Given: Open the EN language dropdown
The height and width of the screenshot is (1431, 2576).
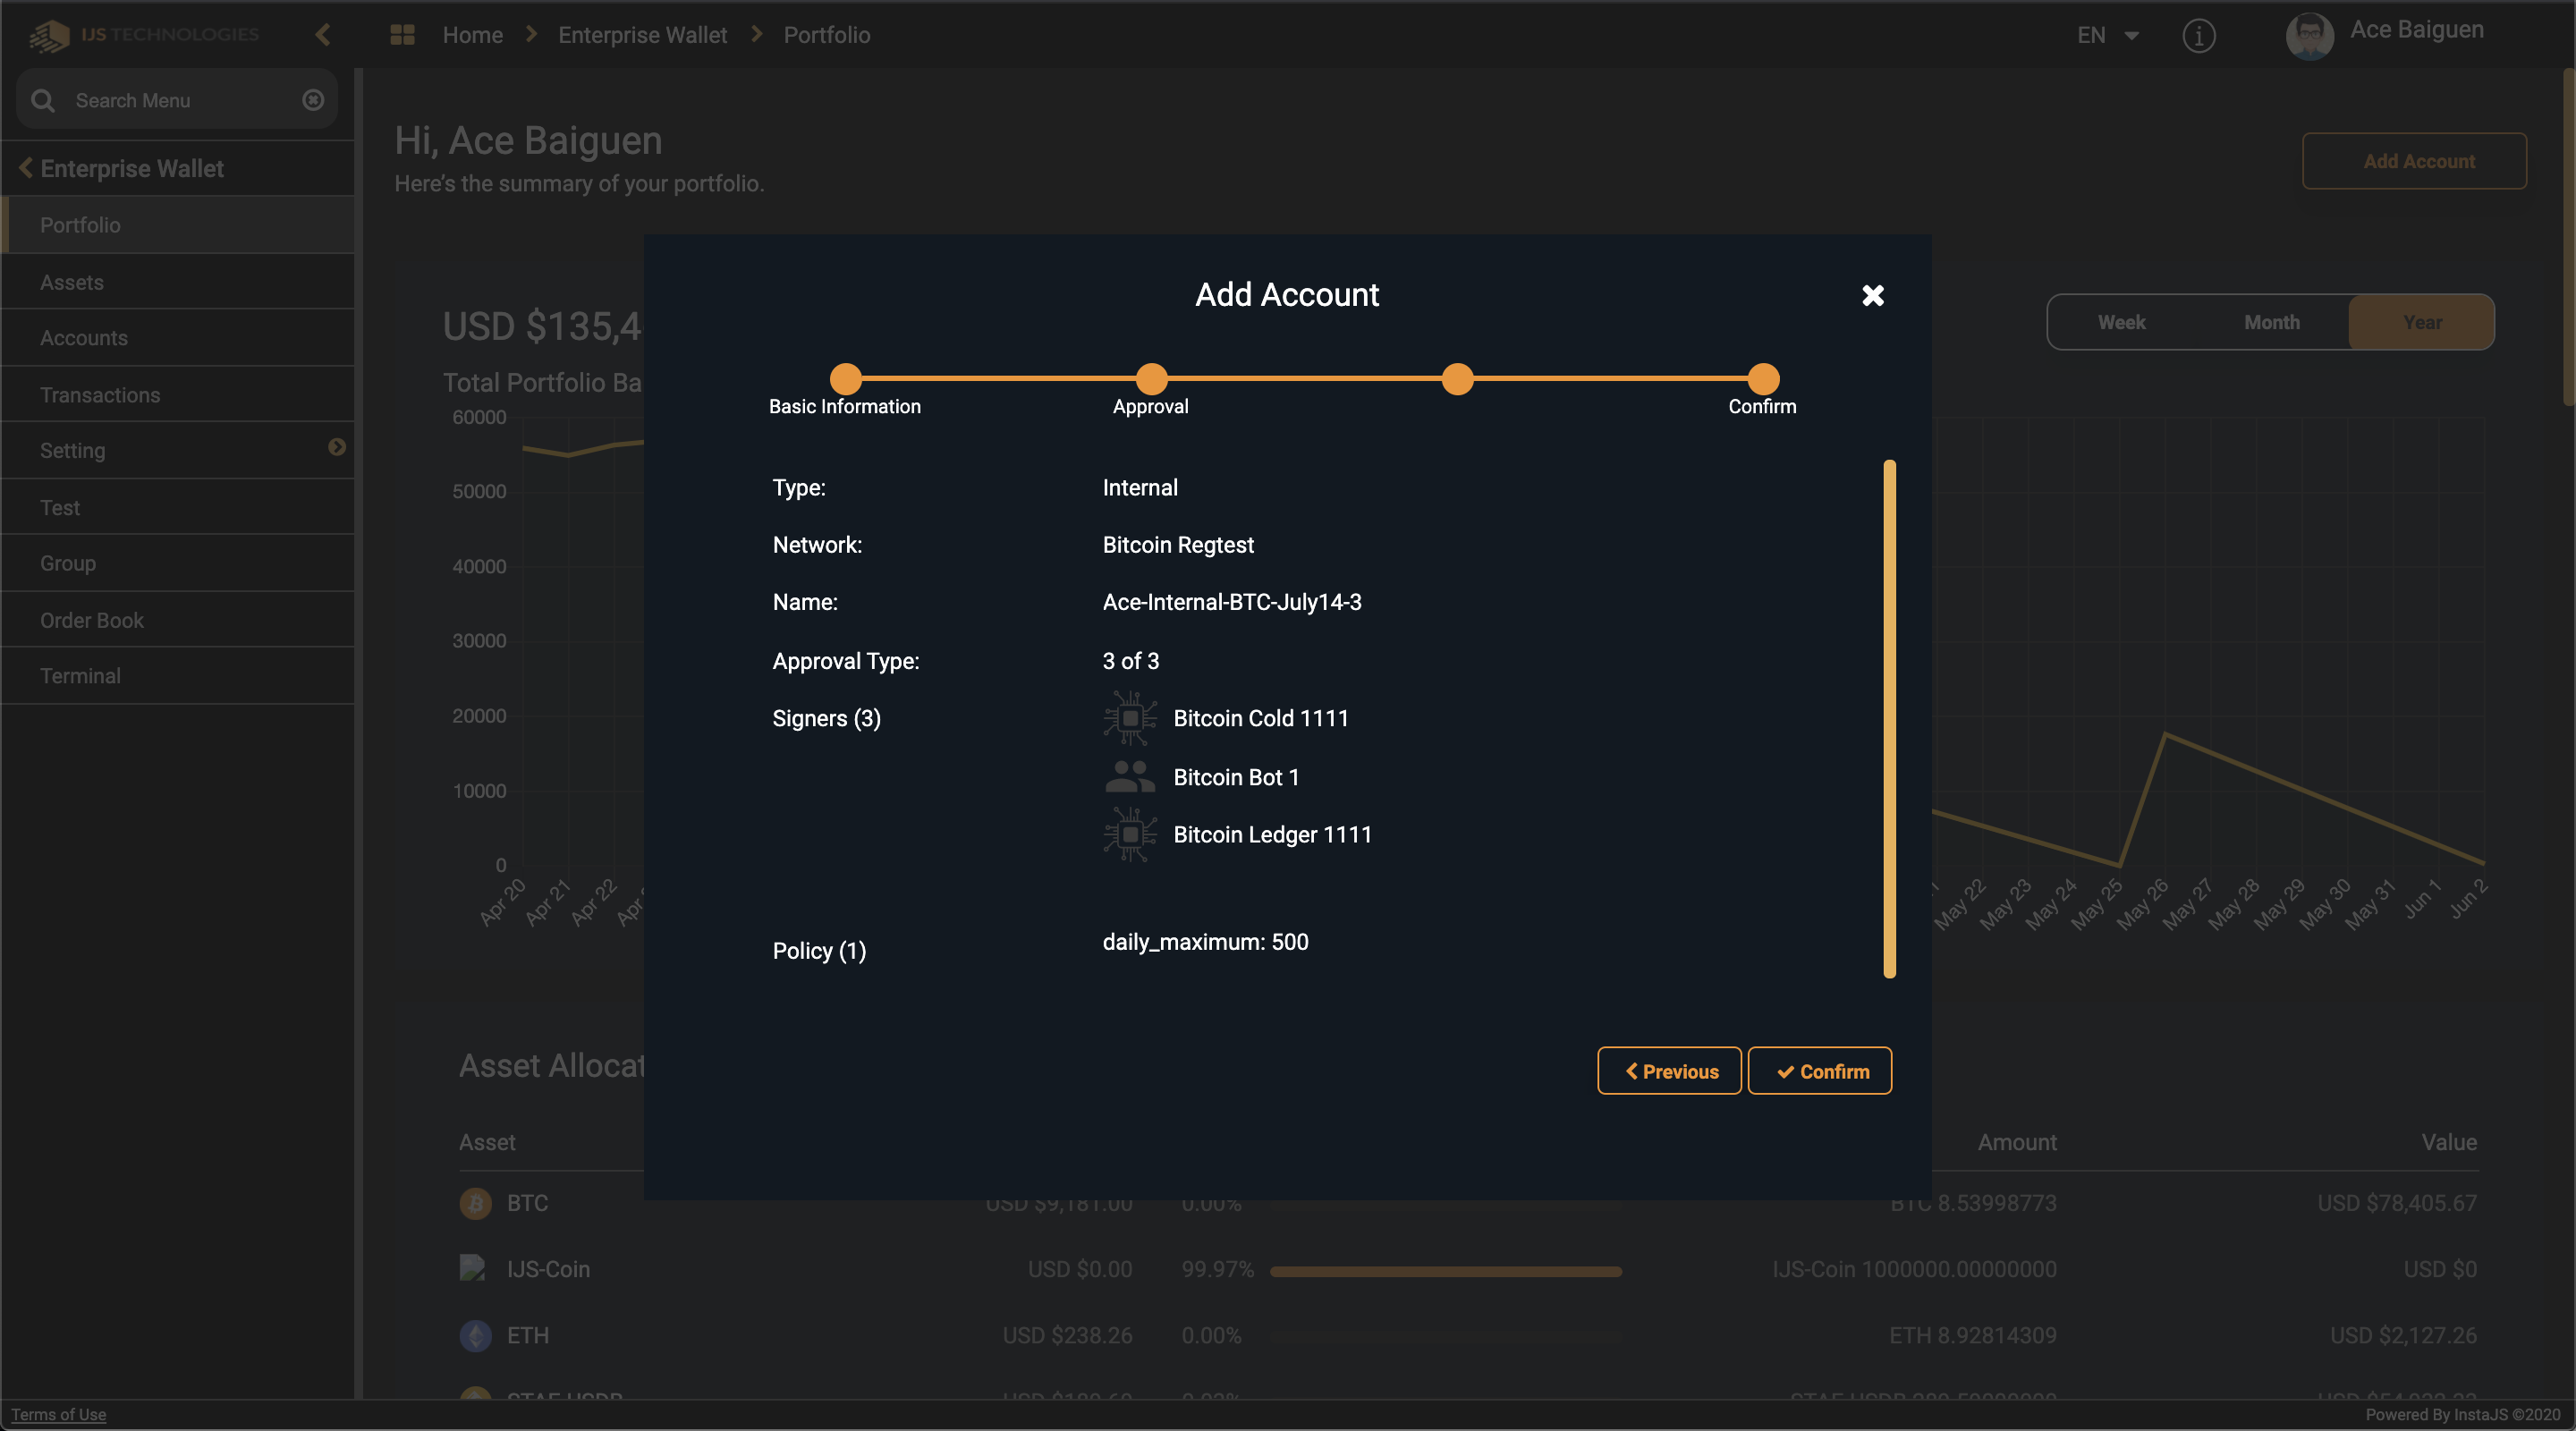Looking at the screenshot, I should [x=2107, y=36].
